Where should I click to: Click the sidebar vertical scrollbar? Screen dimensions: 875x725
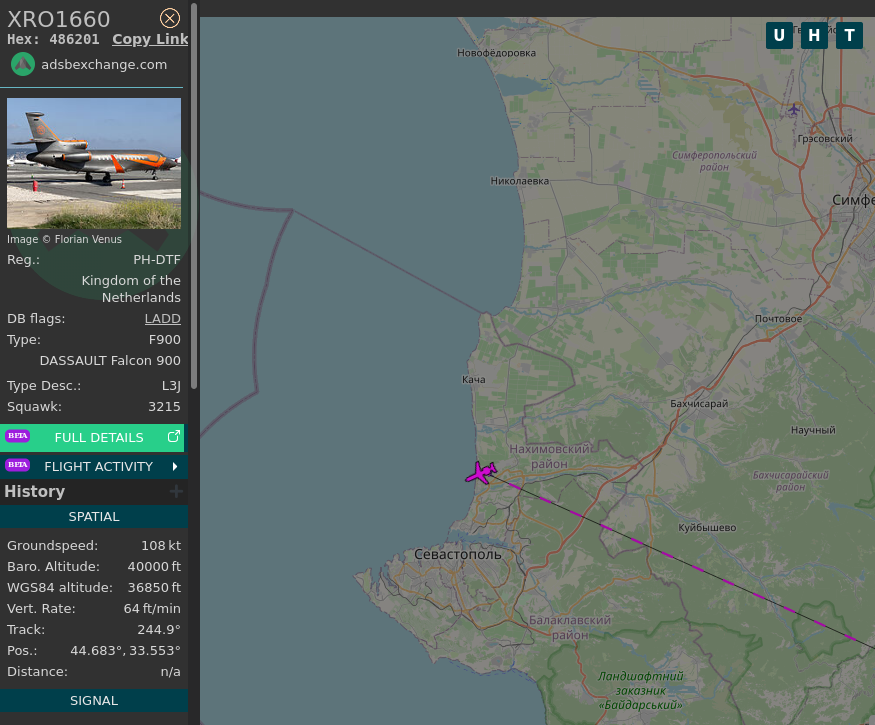pyautogui.click(x=194, y=195)
